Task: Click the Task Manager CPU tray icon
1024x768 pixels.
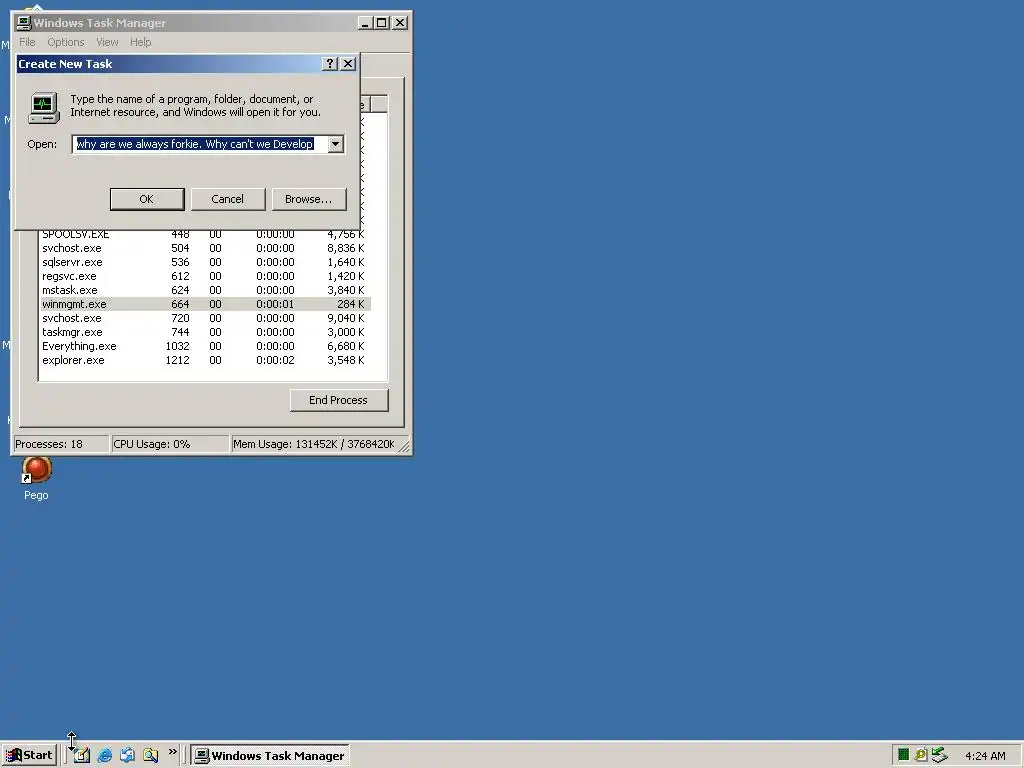Action: coord(903,755)
